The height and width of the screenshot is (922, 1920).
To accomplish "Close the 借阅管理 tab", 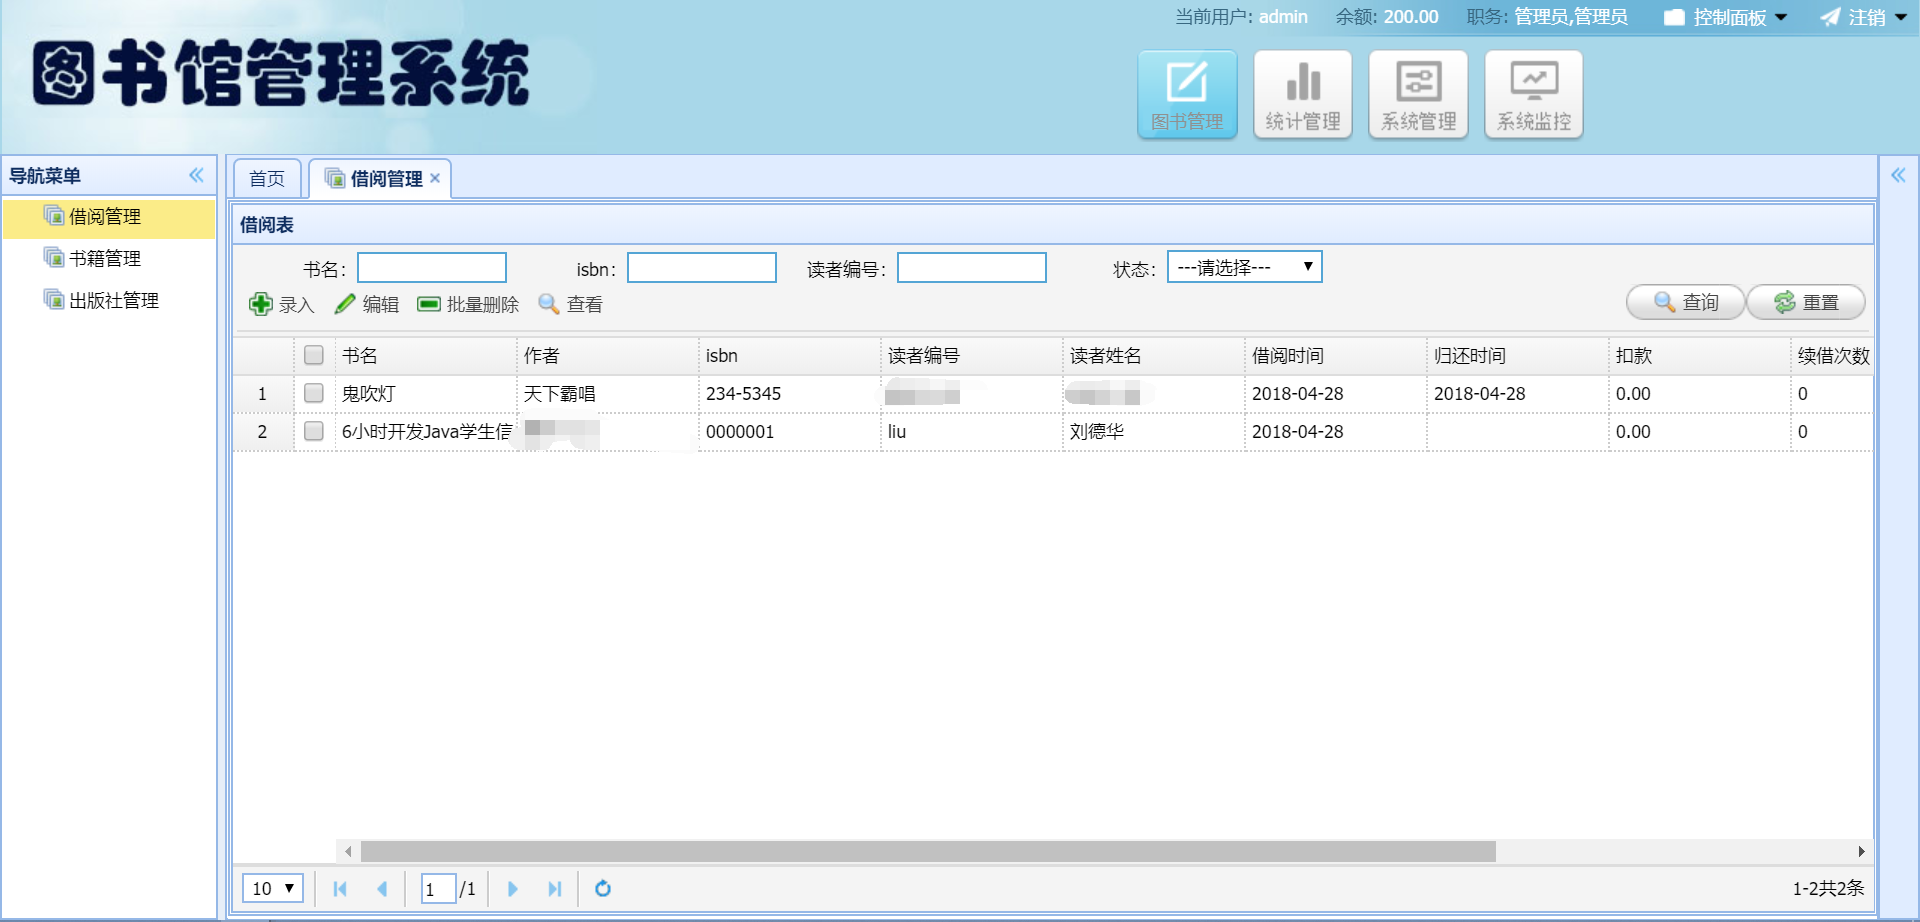I will (x=435, y=178).
